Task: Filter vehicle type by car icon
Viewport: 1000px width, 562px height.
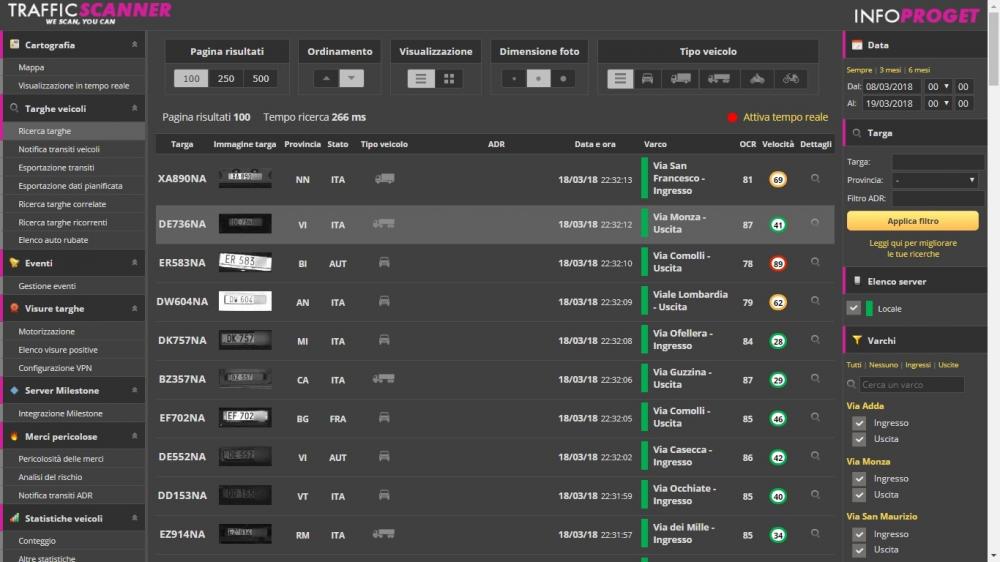Action: (647, 79)
